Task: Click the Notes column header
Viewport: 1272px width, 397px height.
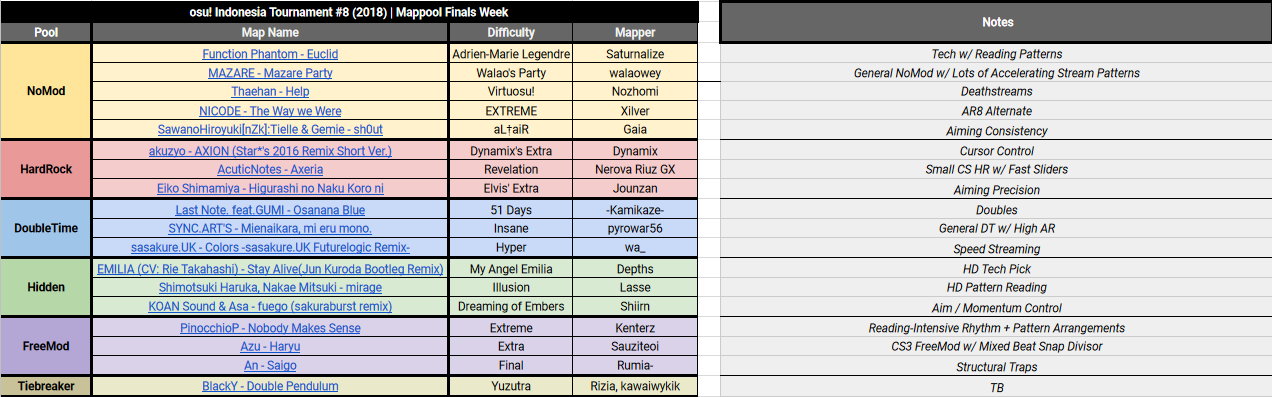Action: pos(996,22)
